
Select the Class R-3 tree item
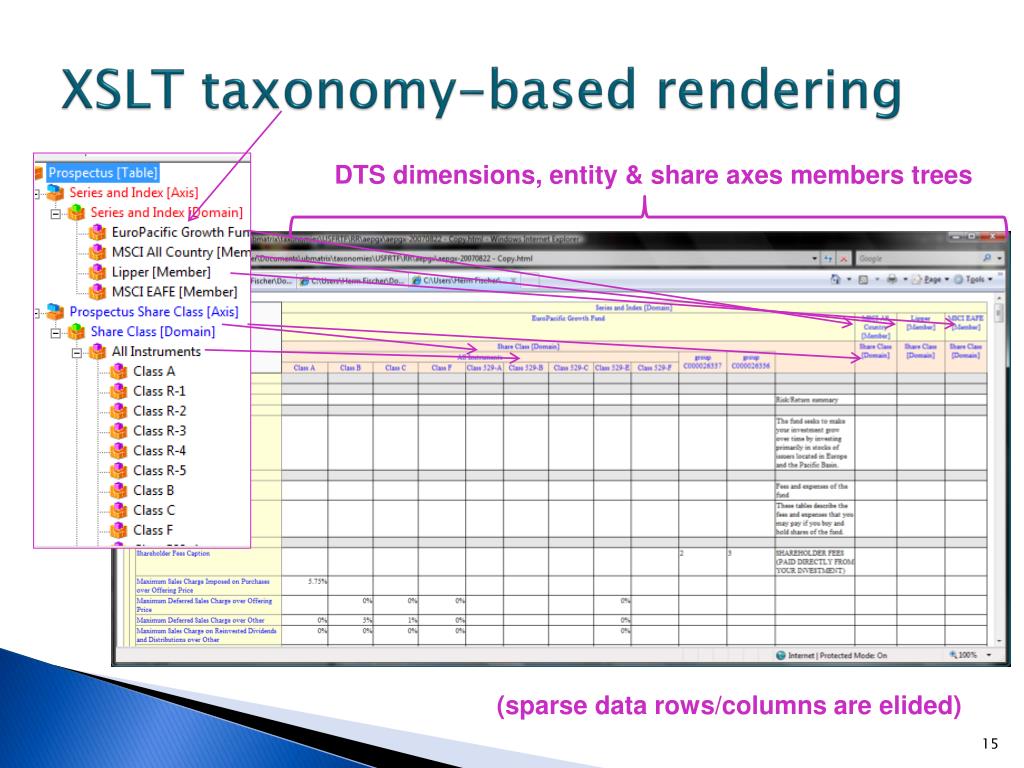pyautogui.click(x=159, y=431)
